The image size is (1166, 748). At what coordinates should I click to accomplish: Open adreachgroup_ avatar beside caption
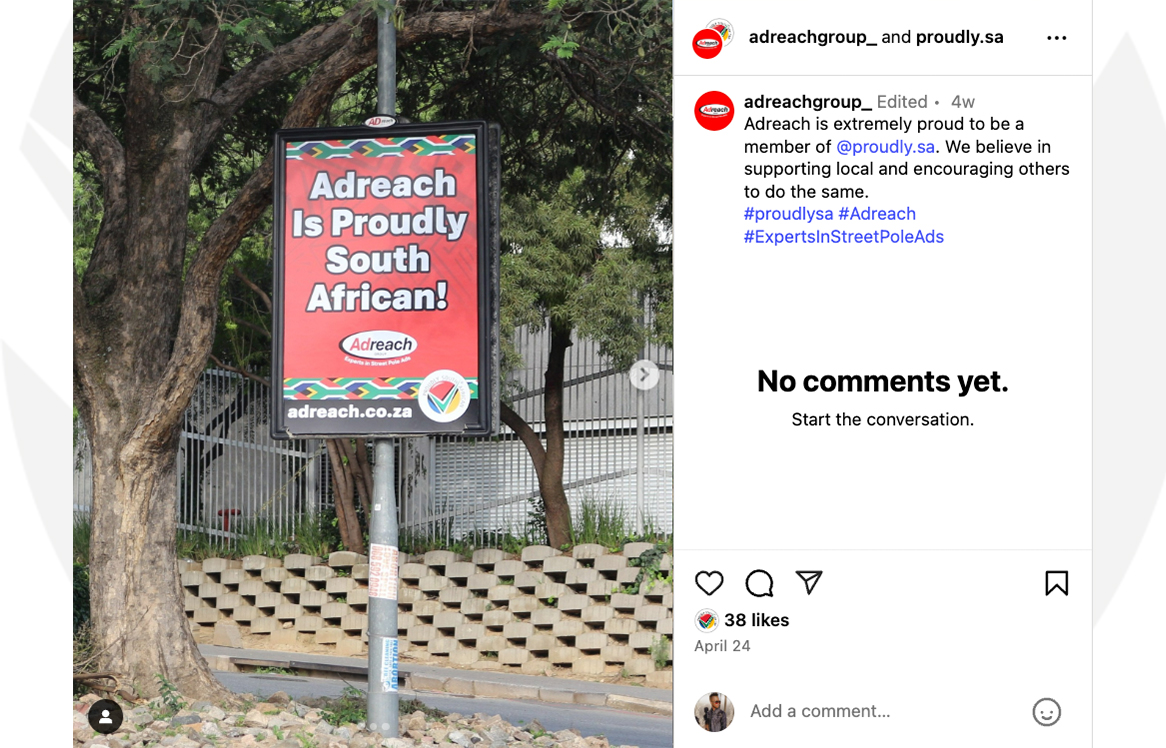714,111
